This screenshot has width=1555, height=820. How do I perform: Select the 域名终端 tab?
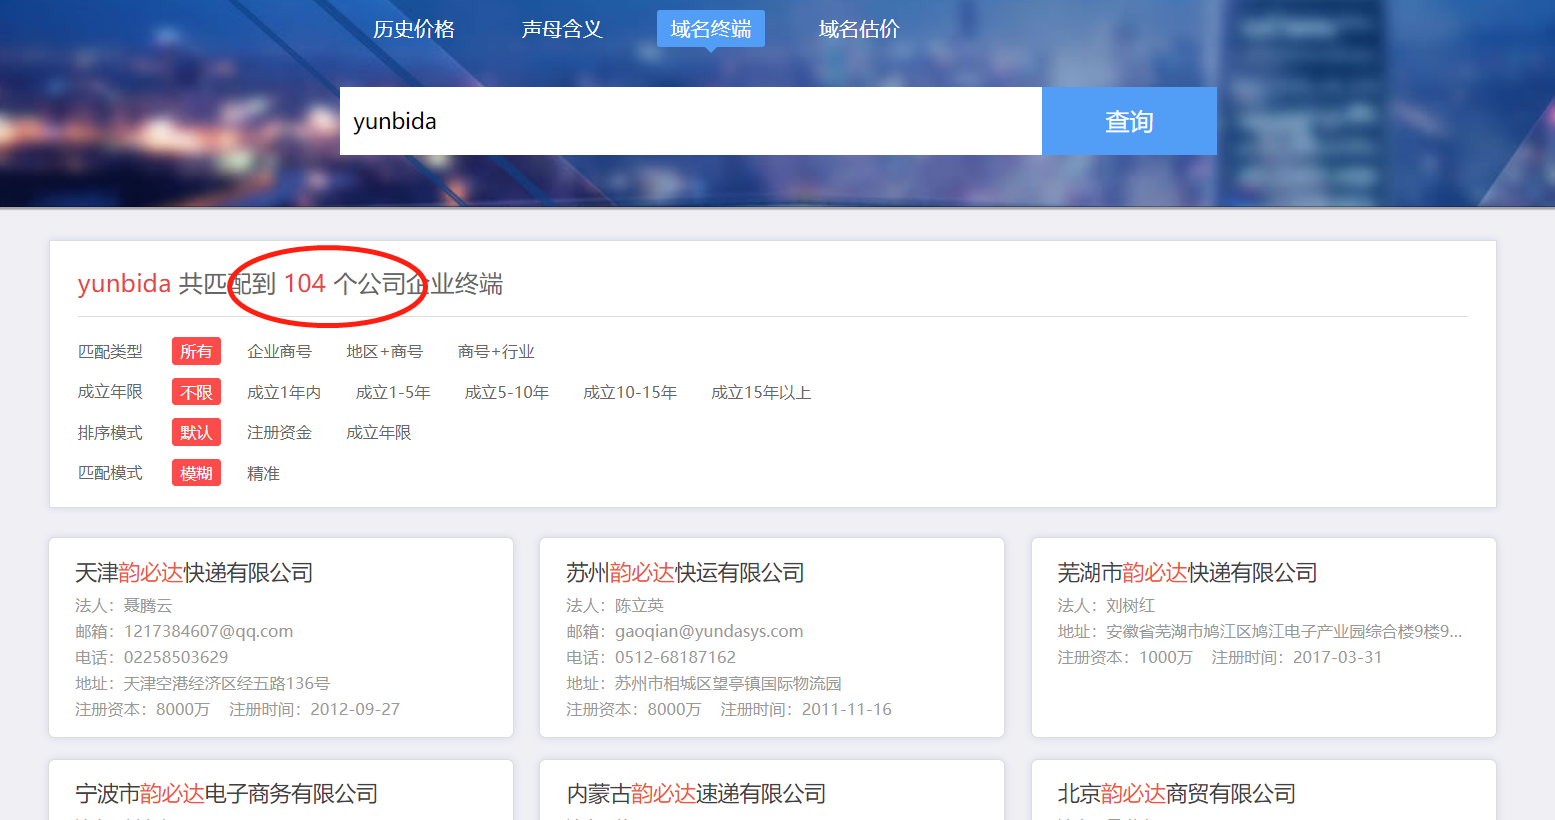pyautogui.click(x=711, y=29)
